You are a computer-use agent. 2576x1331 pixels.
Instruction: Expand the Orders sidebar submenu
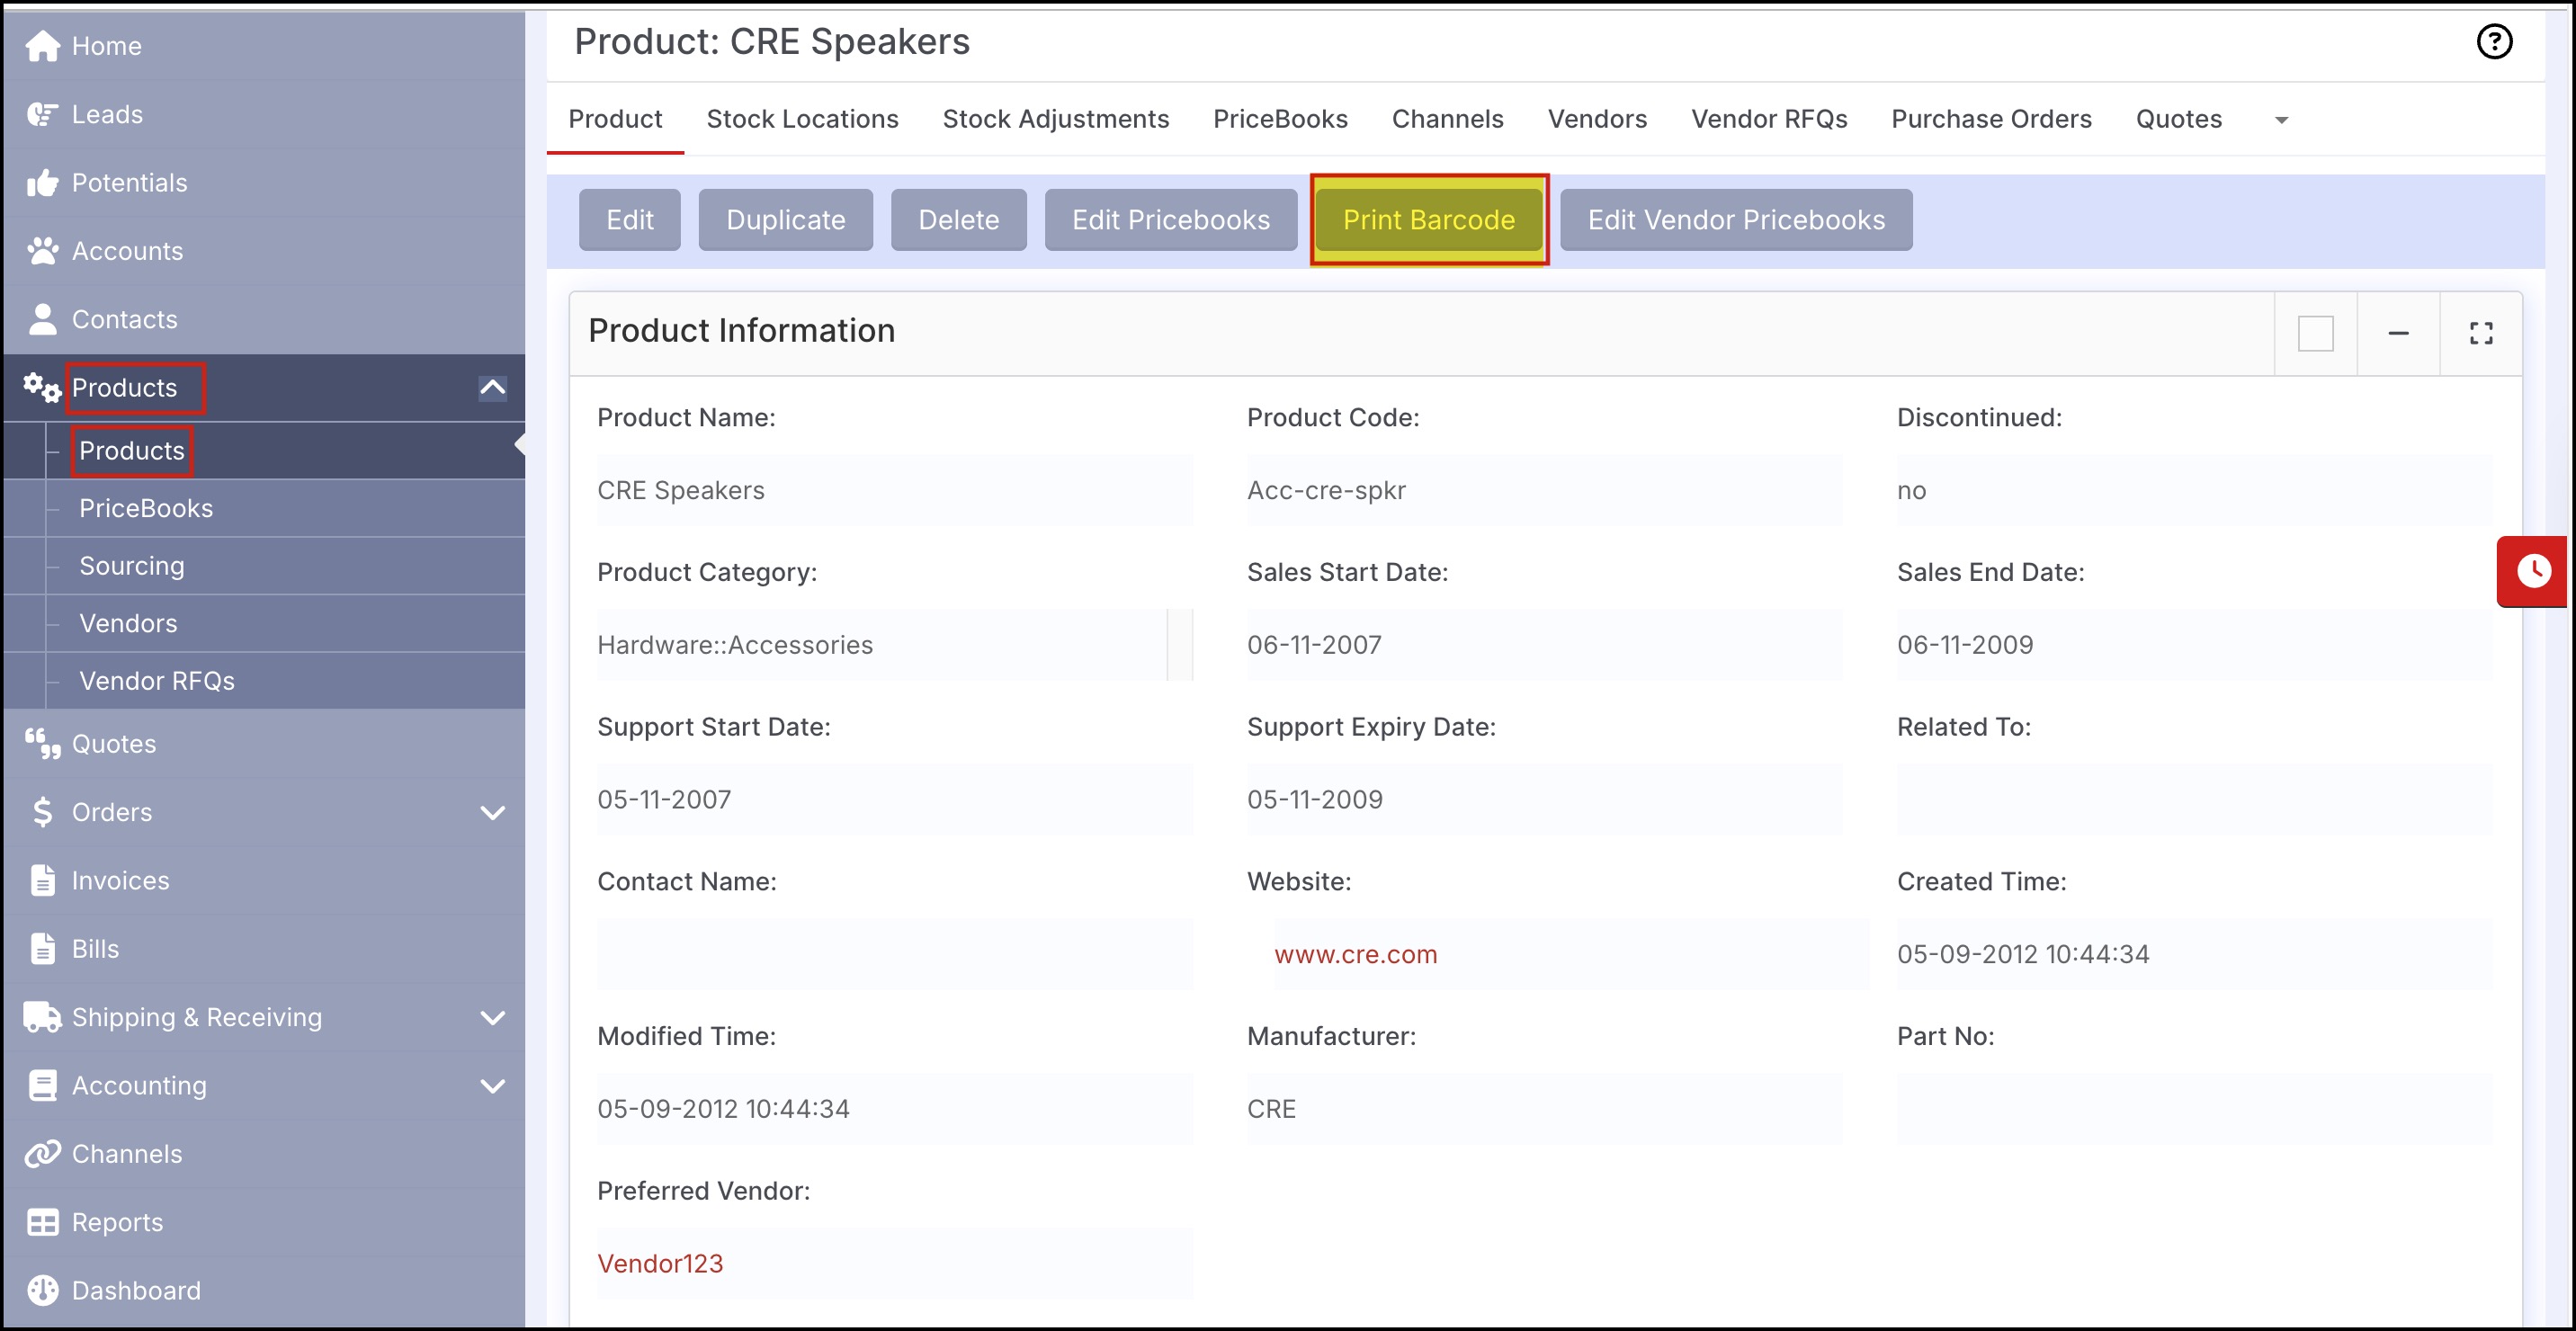tap(492, 813)
